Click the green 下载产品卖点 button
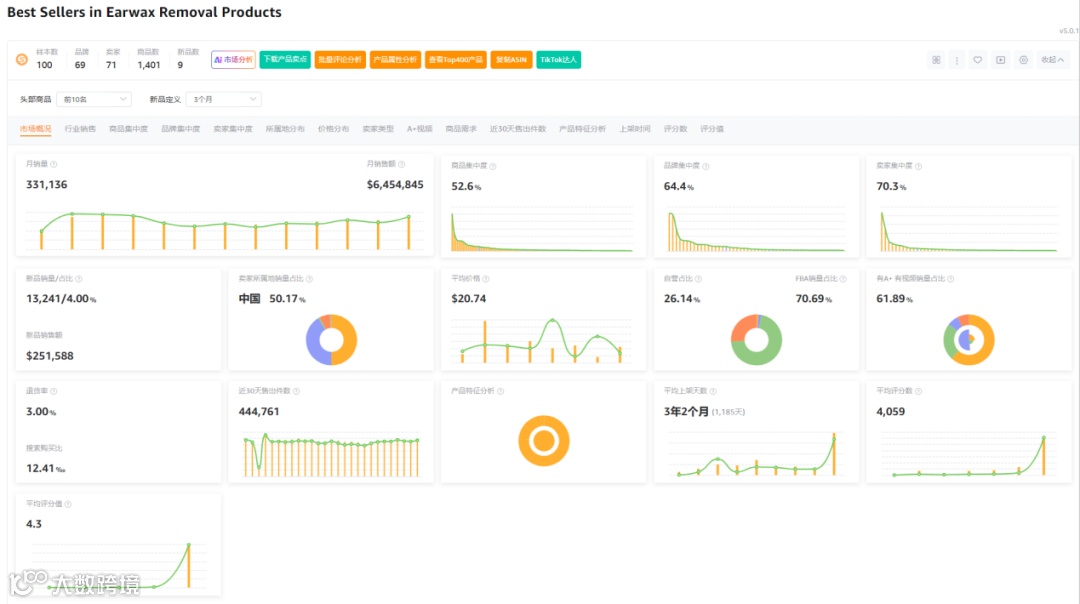Screen dimensions: 1080x604 coord(285,60)
